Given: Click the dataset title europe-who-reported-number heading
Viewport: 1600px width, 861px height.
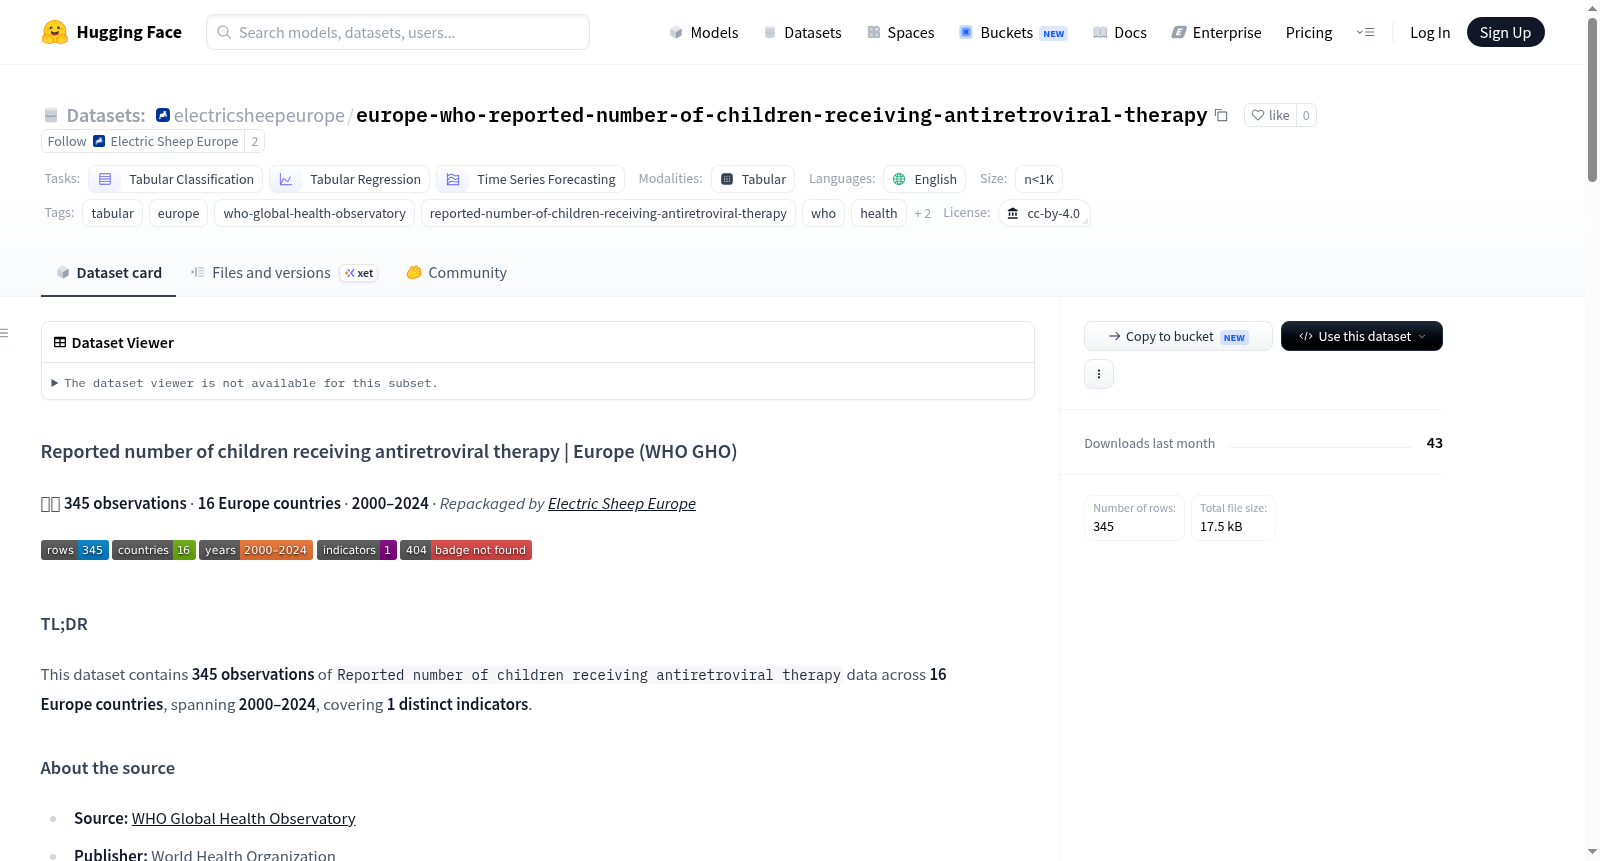Looking at the screenshot, I should [x=781, y=115].
